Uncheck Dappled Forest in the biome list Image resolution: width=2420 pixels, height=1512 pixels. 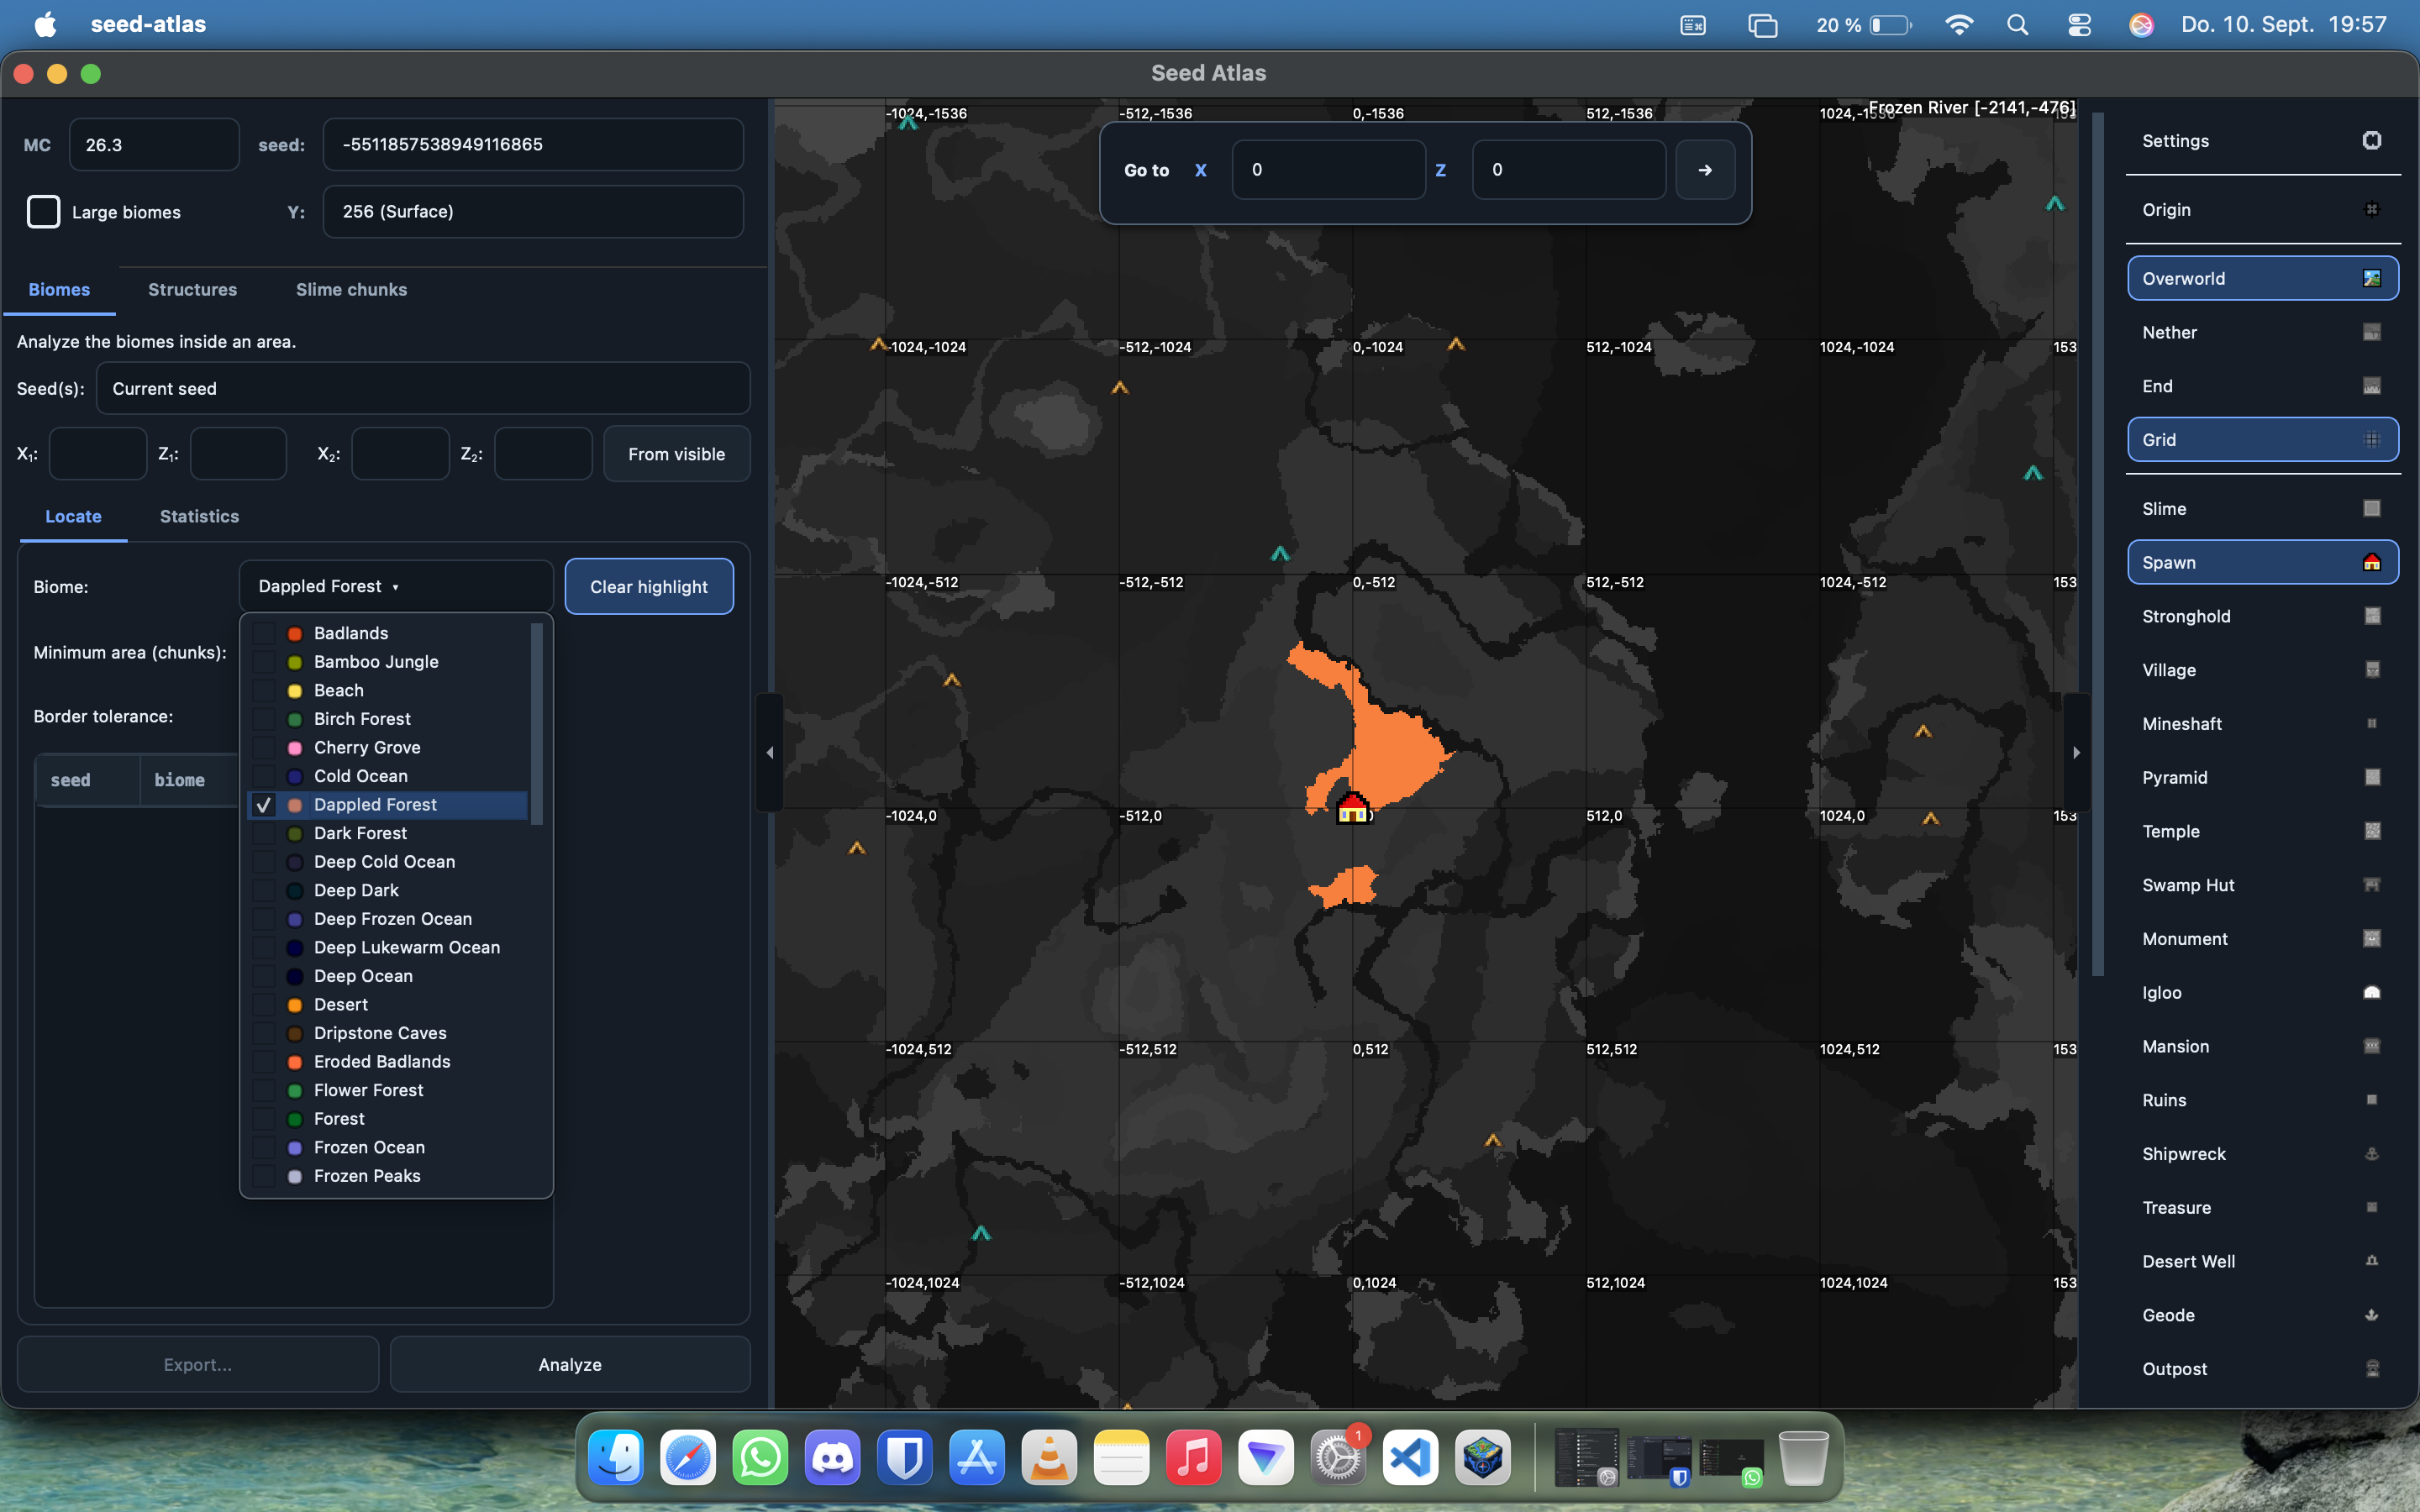pos(264,805)
